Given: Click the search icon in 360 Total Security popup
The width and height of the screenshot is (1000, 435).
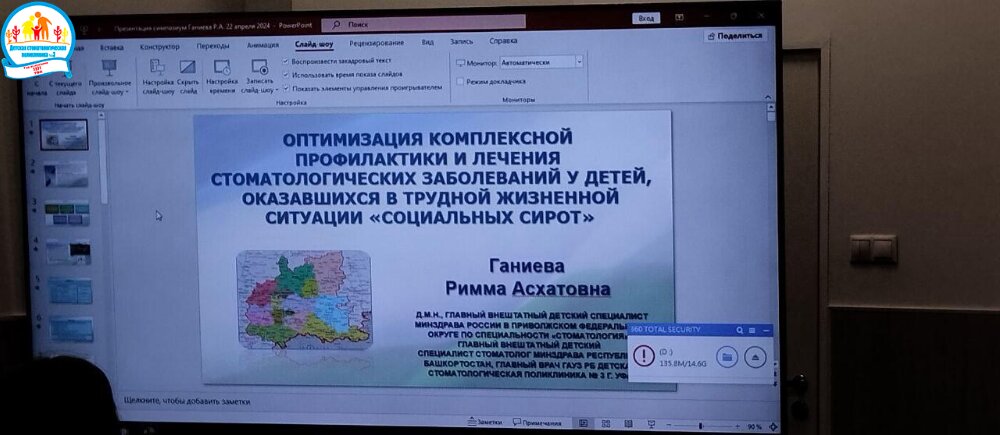Looking at the screenshot, I should click(739, 330).
